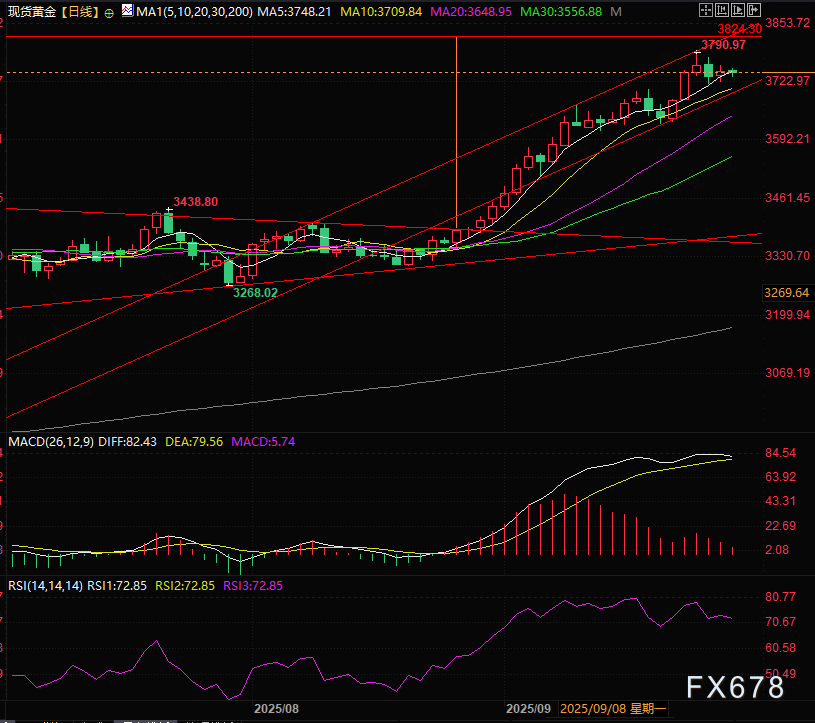This screenshot has width=815, height=723.
Task: Select the 2025/09/08 星期一 date marker
Action: [x=612, y=707]
